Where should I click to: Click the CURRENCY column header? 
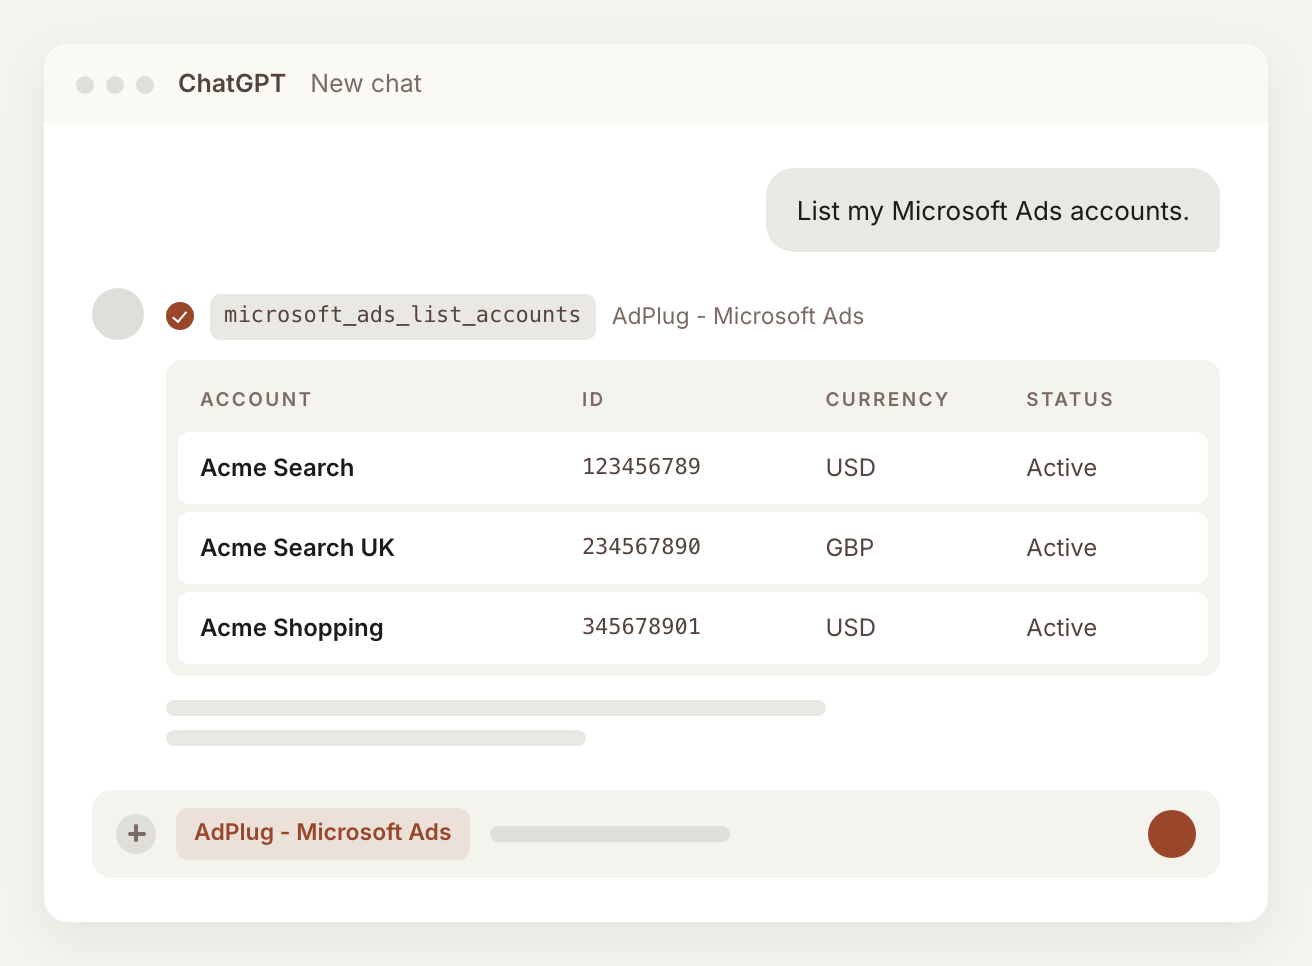tap(887, 399)
